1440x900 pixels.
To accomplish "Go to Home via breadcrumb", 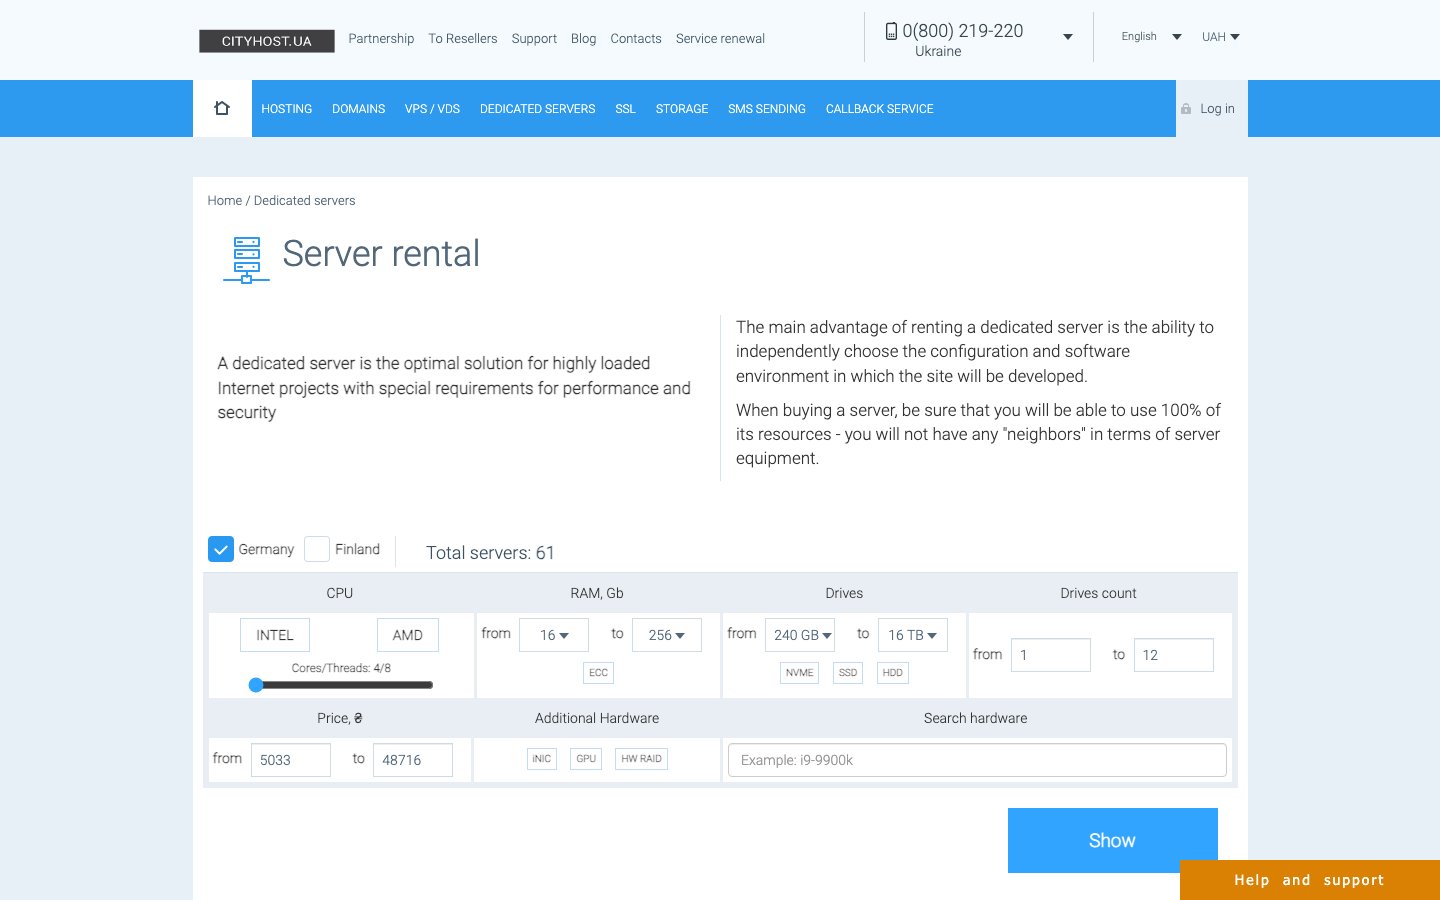I will click(225, 201).
